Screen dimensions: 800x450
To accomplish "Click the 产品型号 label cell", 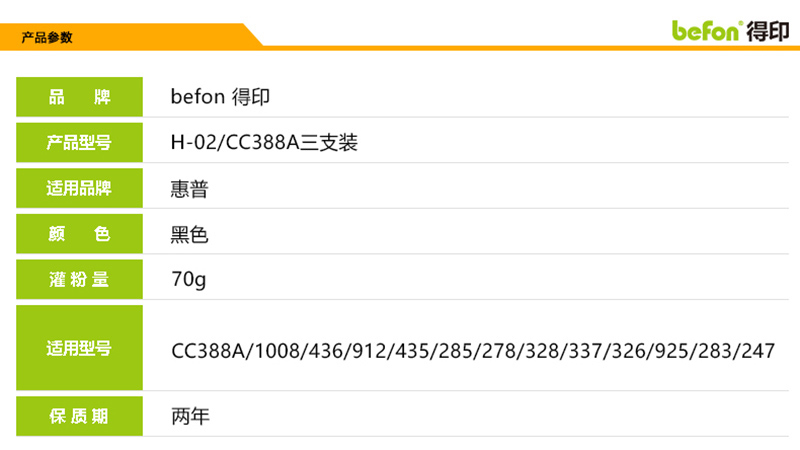I will coord(80,142).
